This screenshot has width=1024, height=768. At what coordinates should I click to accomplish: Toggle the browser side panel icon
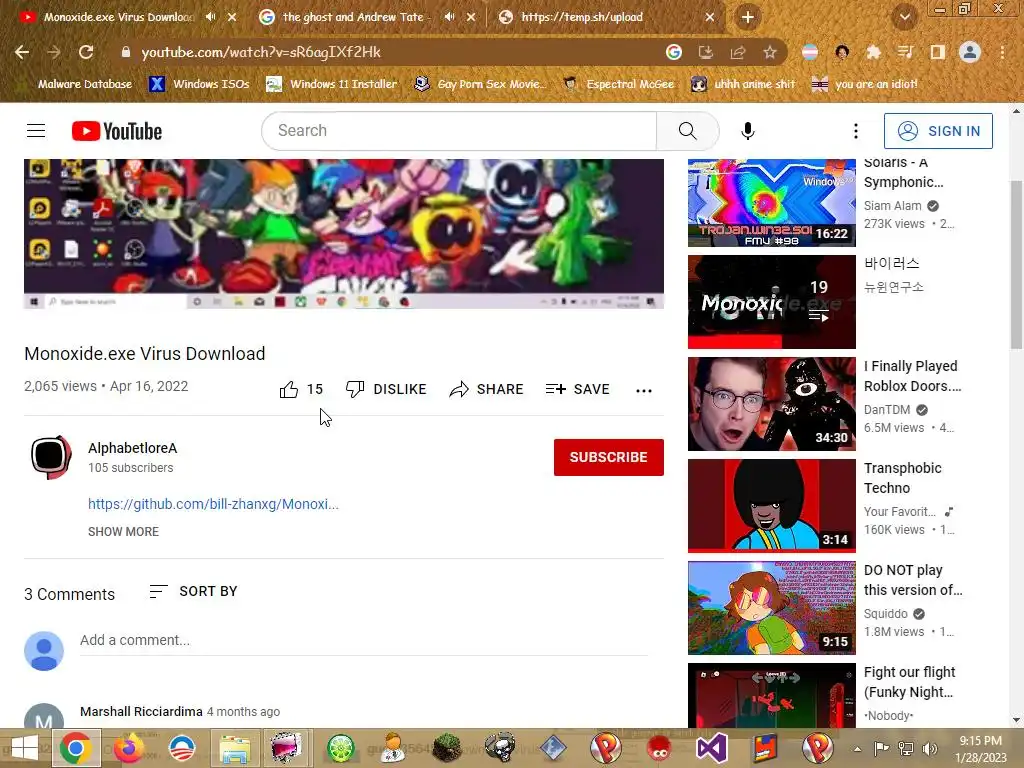pyautogui.click(x=938, y=52)
